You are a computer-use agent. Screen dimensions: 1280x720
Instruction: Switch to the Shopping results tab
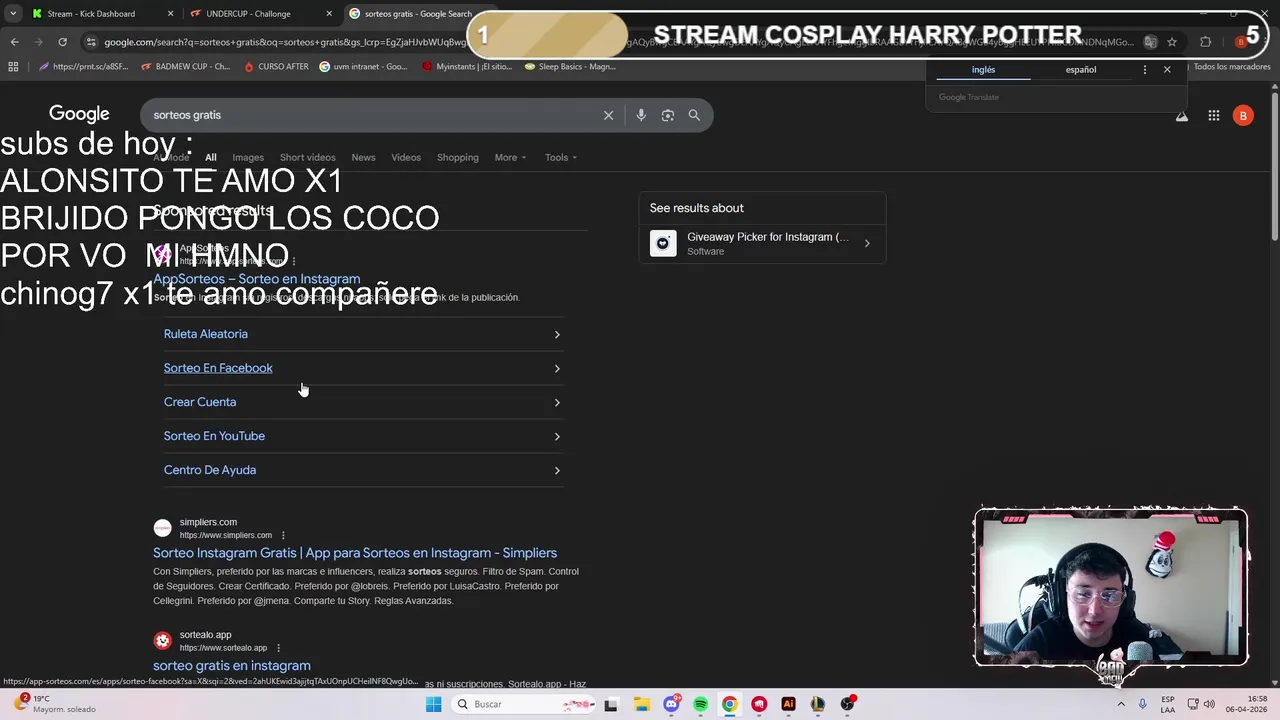(x=457, y=157)
